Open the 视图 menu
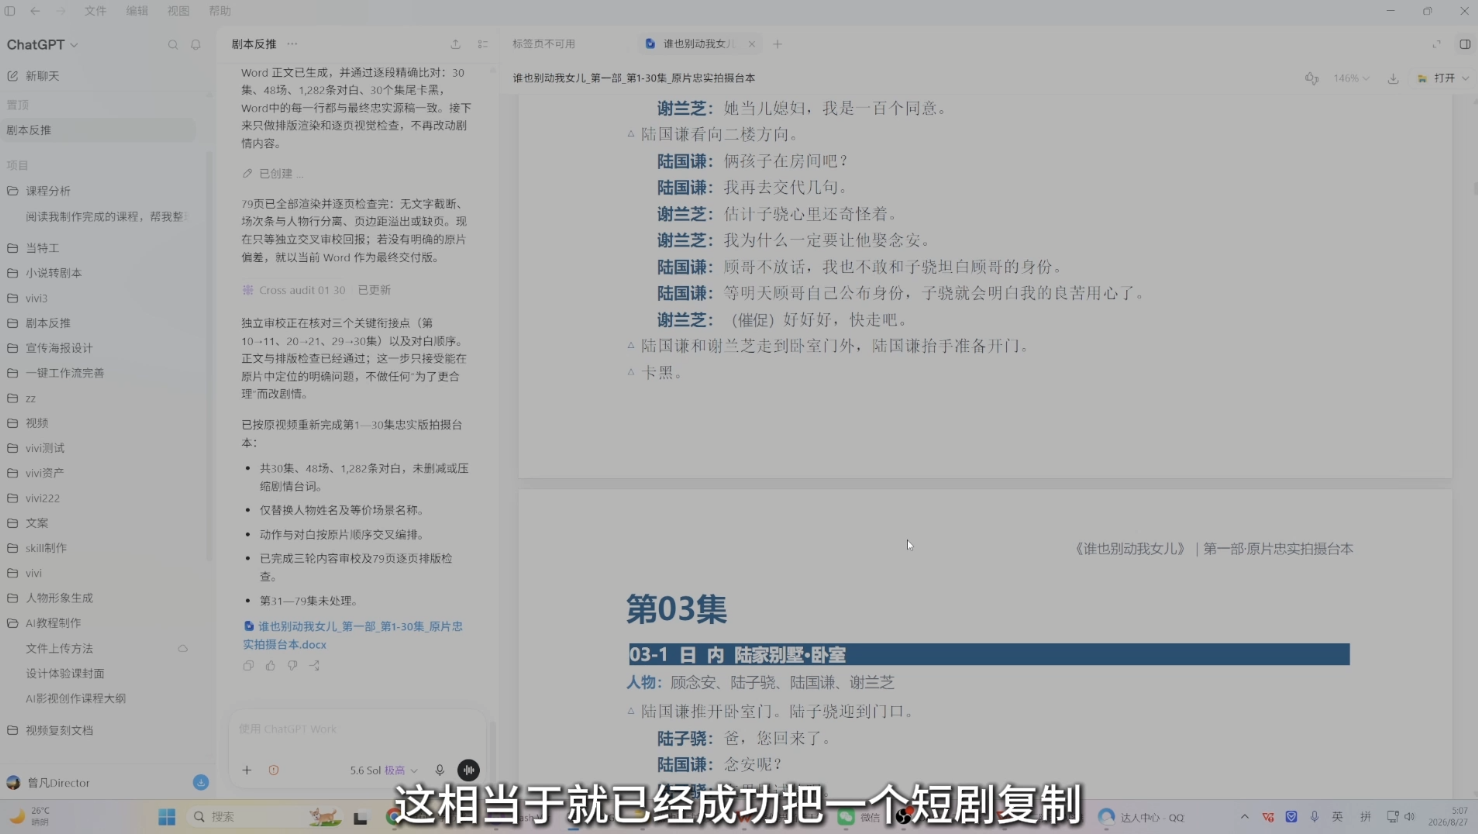This screenshot has width=1478, height=834. (x=178, y=11)
